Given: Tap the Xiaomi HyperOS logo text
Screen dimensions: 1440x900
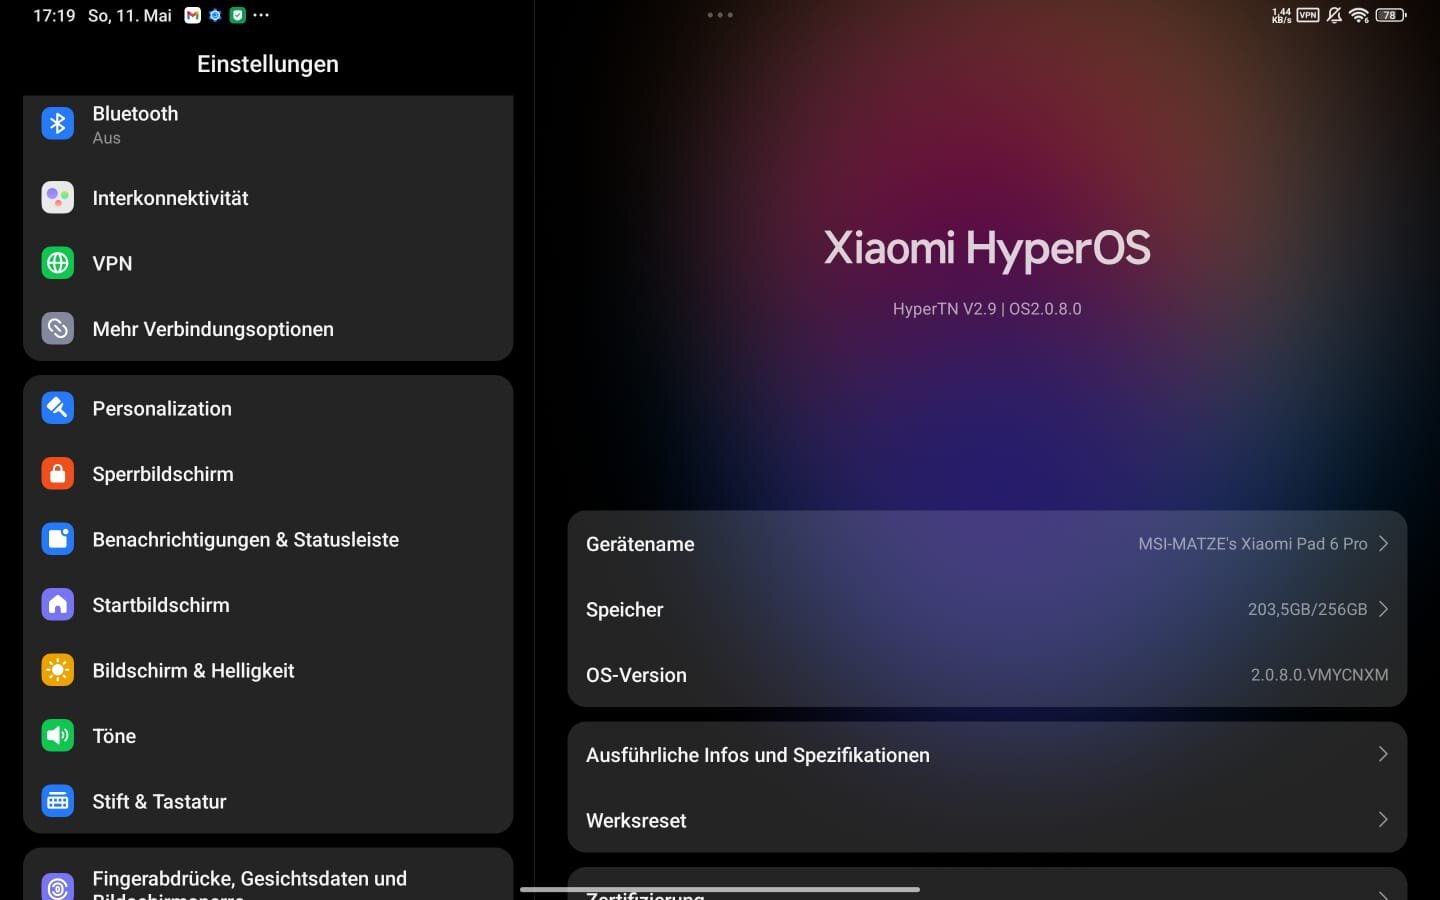Looking at the screenshot, I should (986, 248).
